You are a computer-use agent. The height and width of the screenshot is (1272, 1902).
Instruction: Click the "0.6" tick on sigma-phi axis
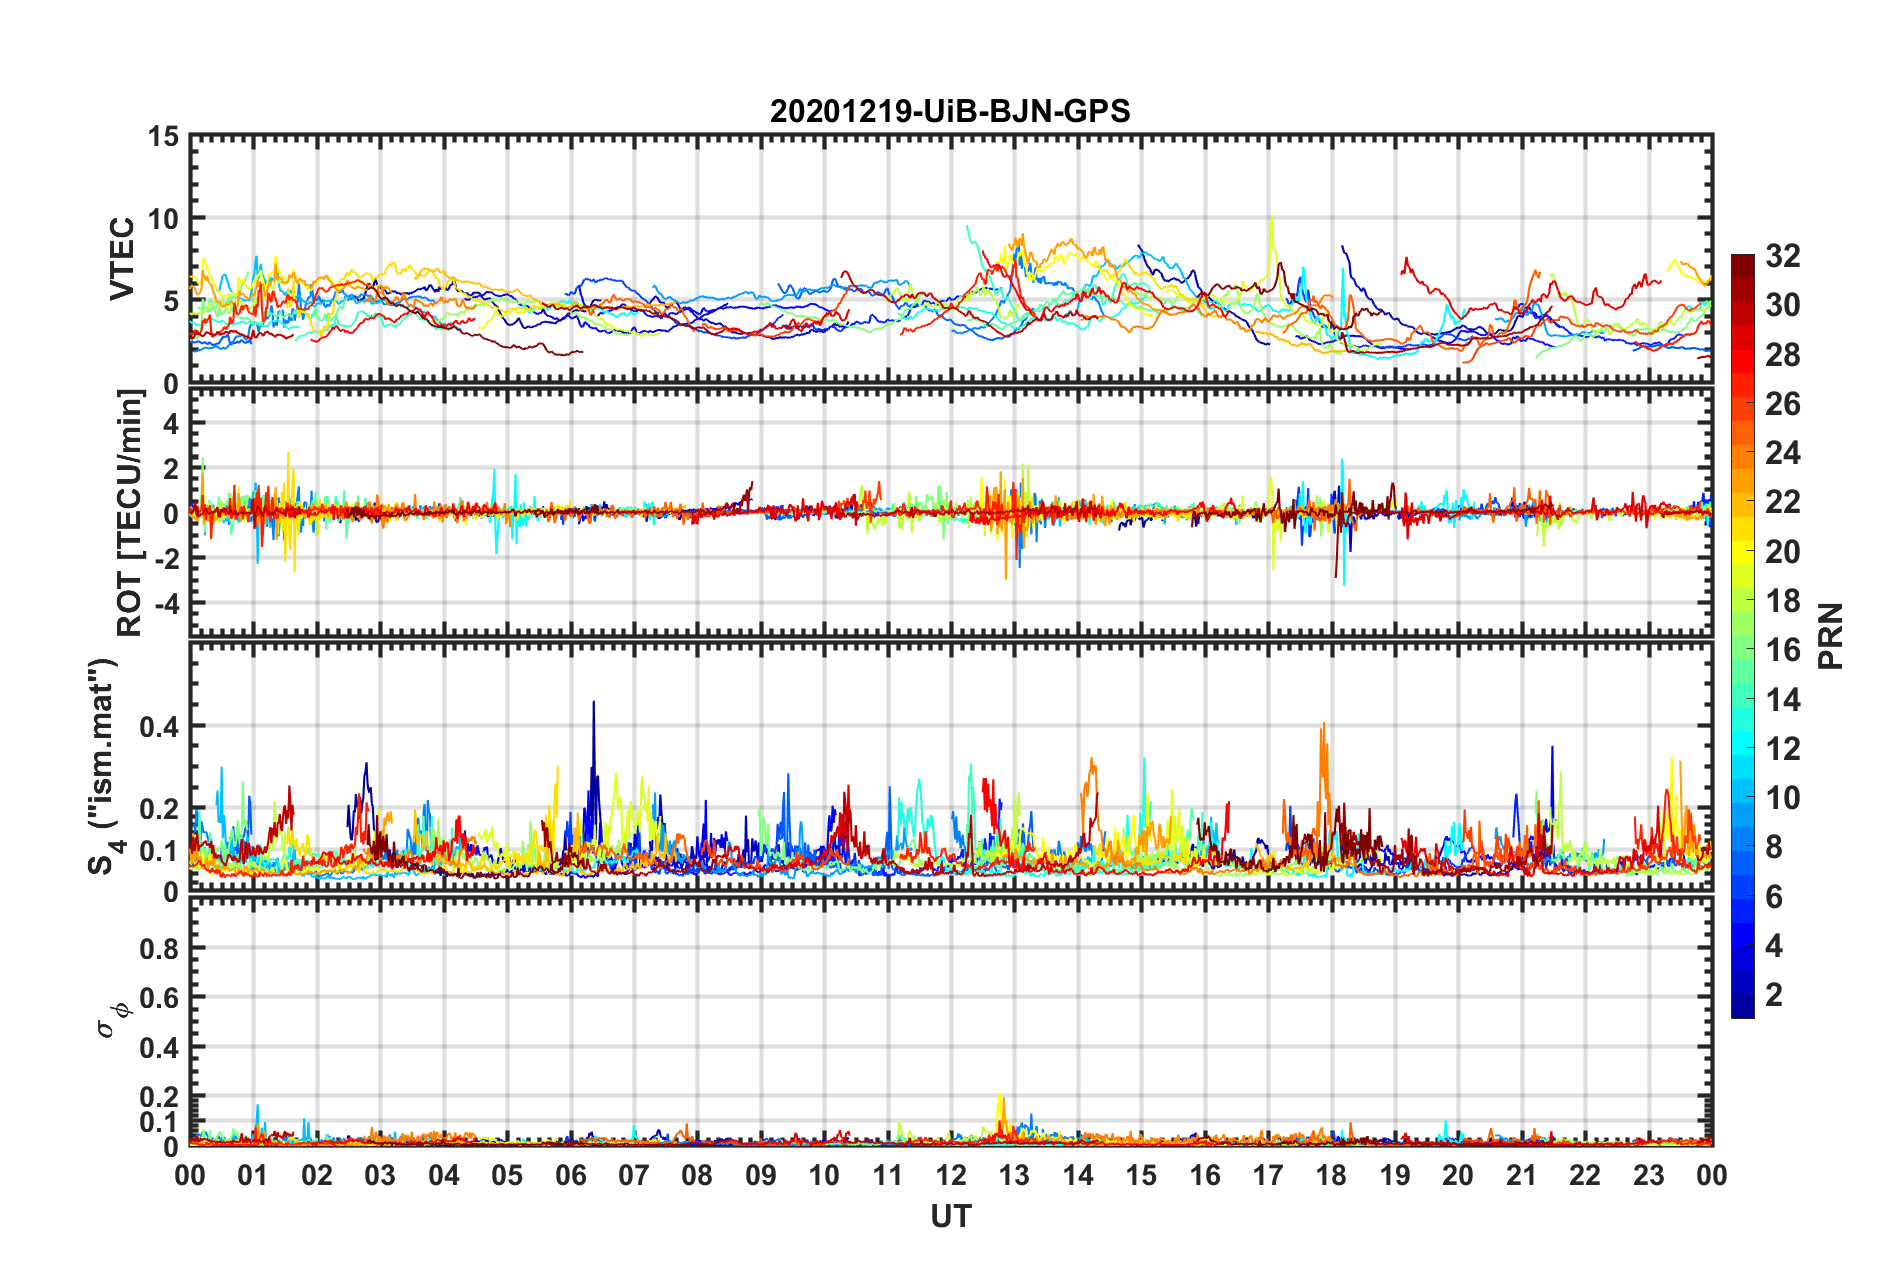(x=159, y=998)
